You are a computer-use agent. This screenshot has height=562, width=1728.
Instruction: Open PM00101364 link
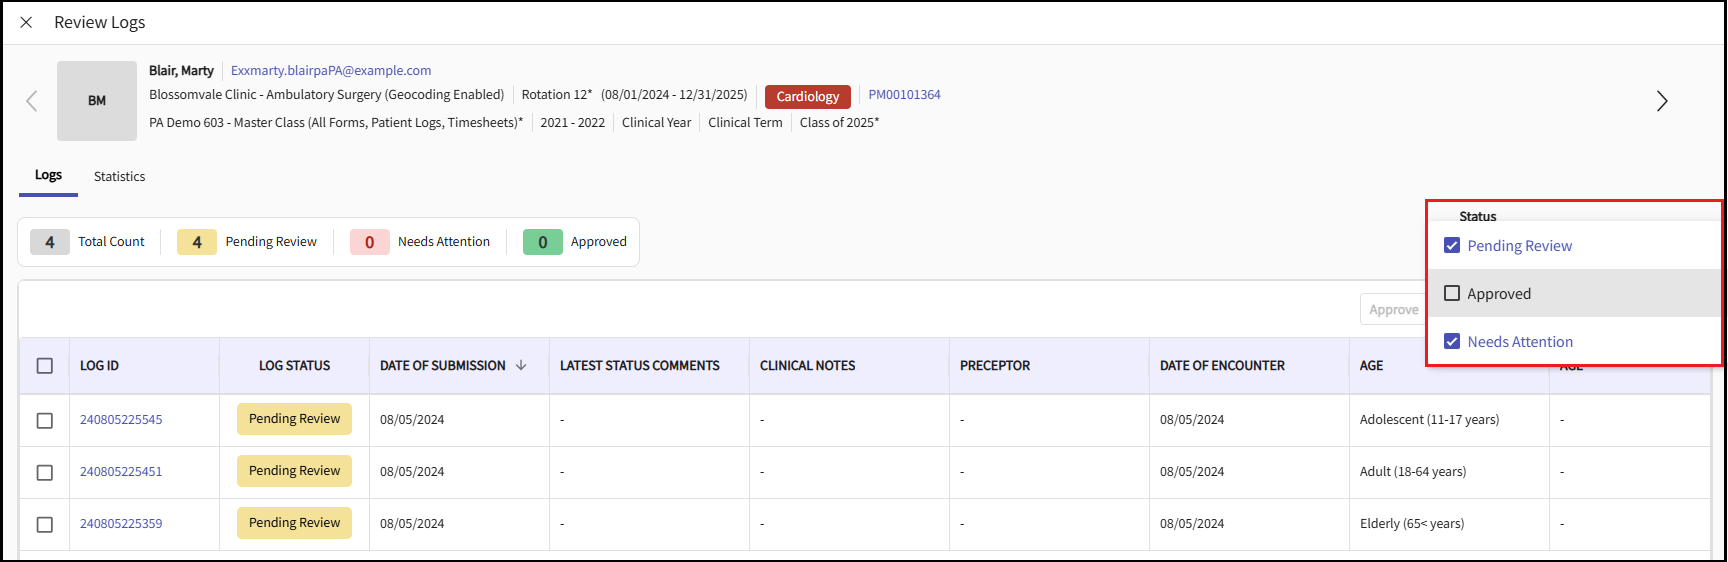pos(904,95)
